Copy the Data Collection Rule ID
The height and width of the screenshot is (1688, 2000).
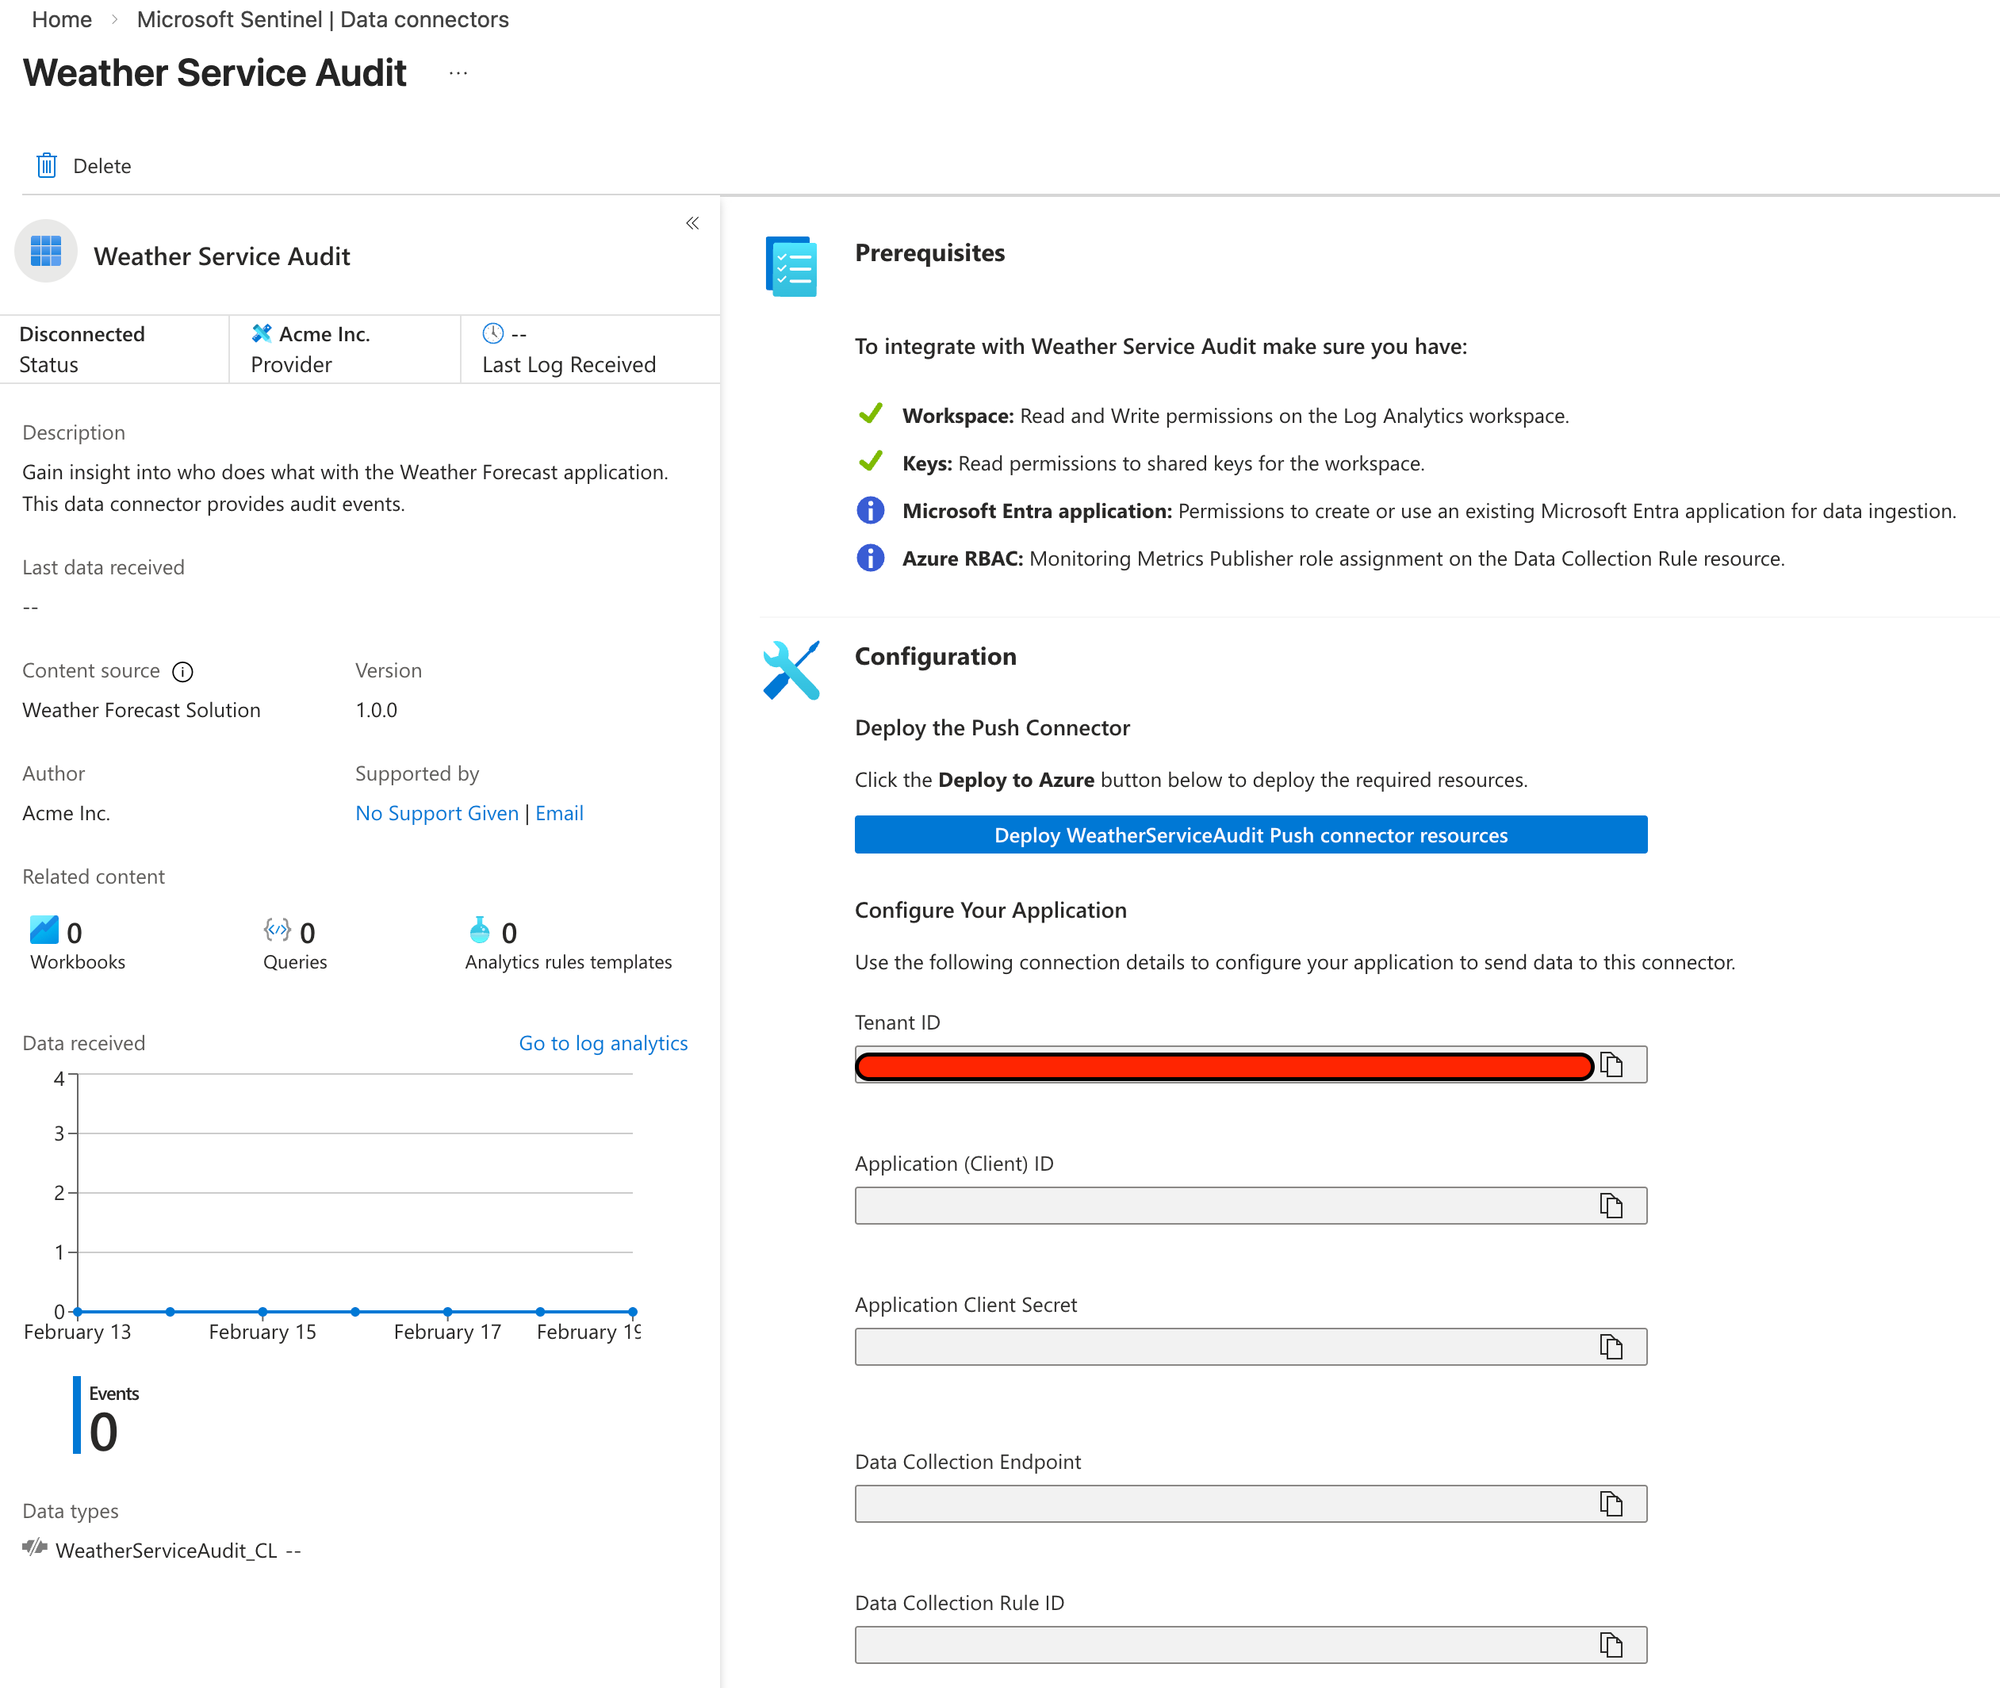1611,1645
